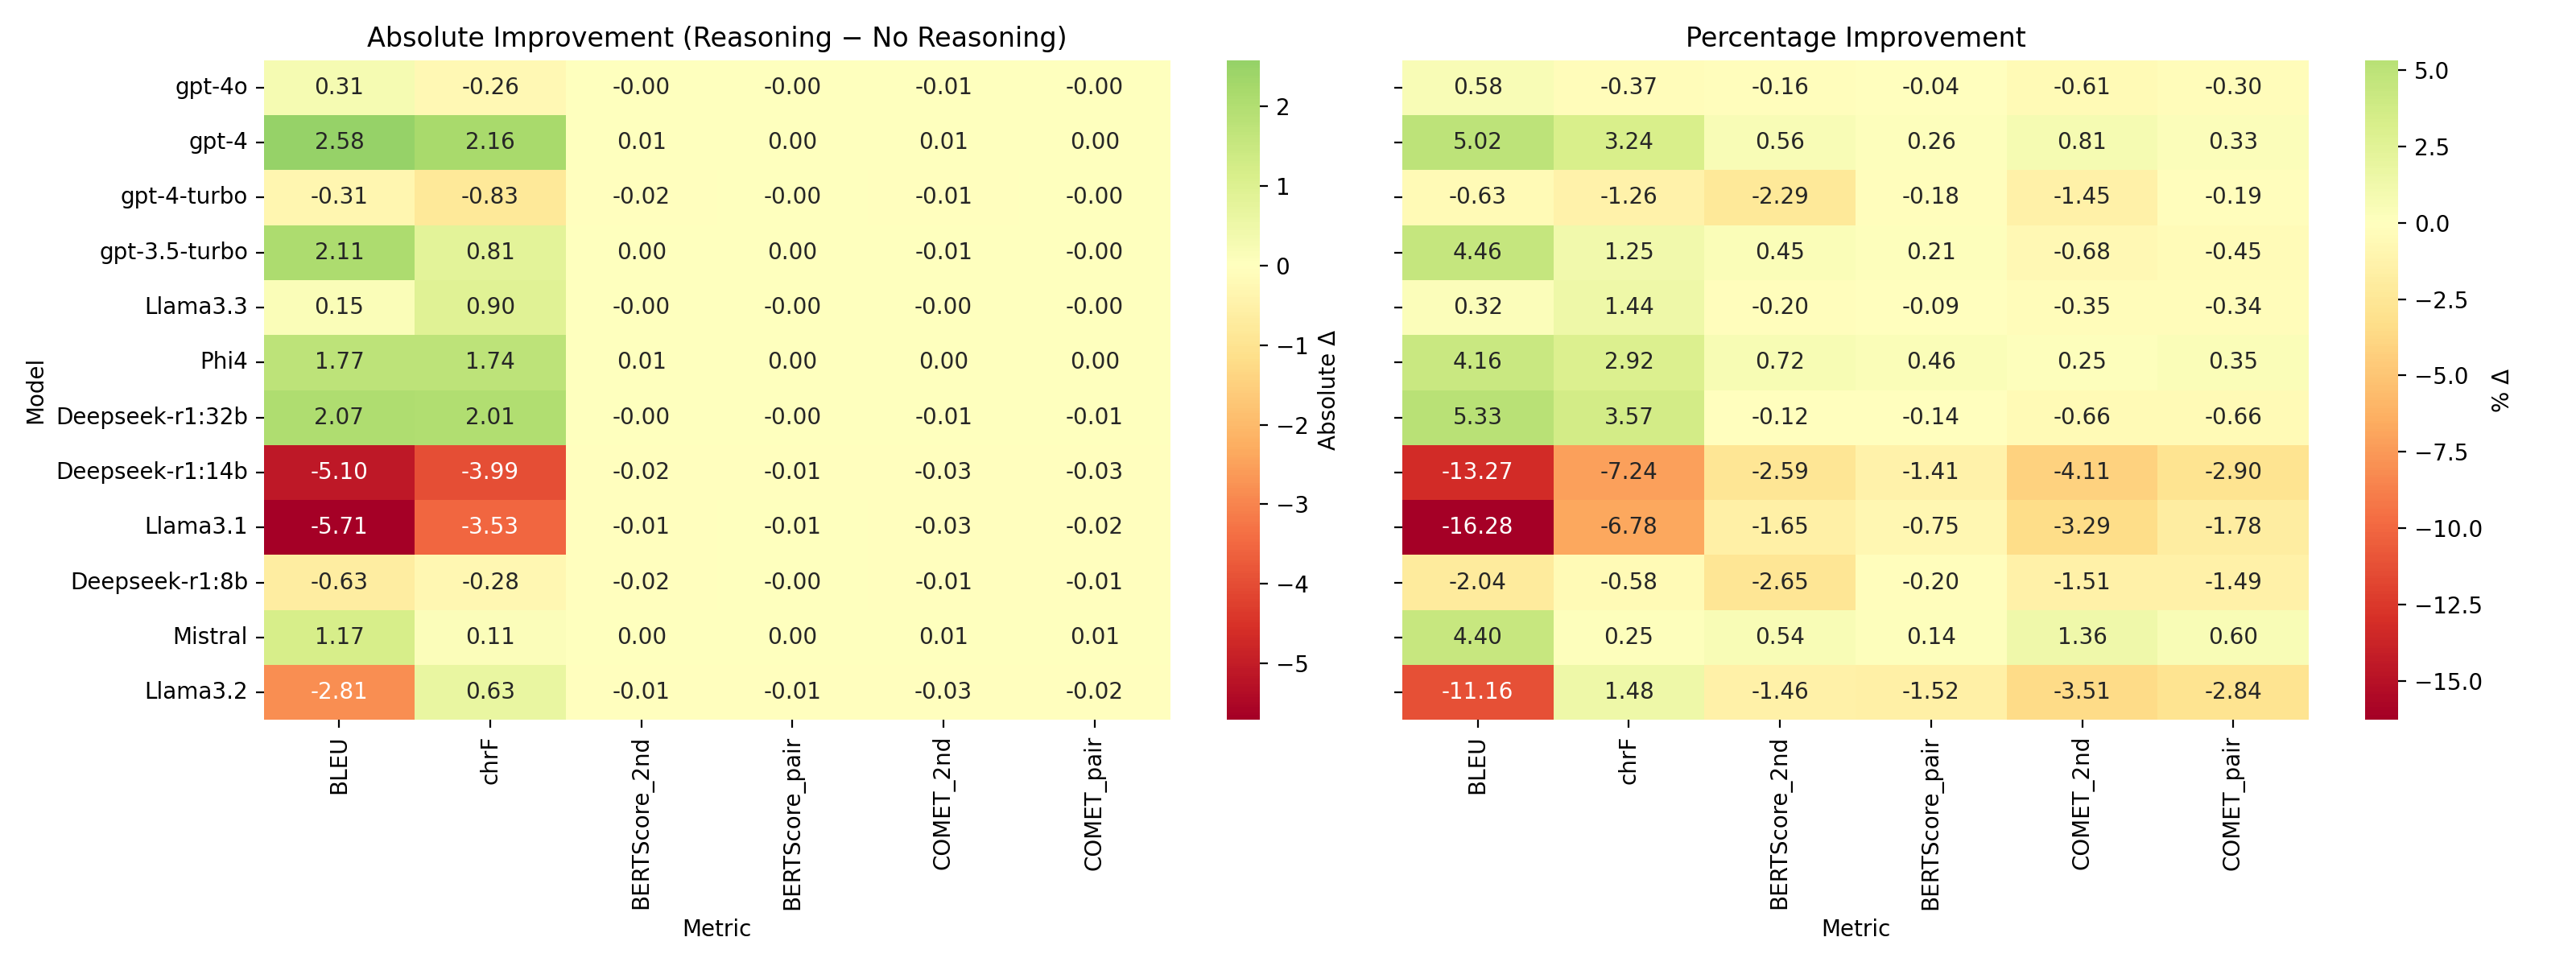This screenshot has width=2576, height=966.
Task: Click the "Absolute Improvement" chart title
Action: pyautogui.click(x=716, y=37)
